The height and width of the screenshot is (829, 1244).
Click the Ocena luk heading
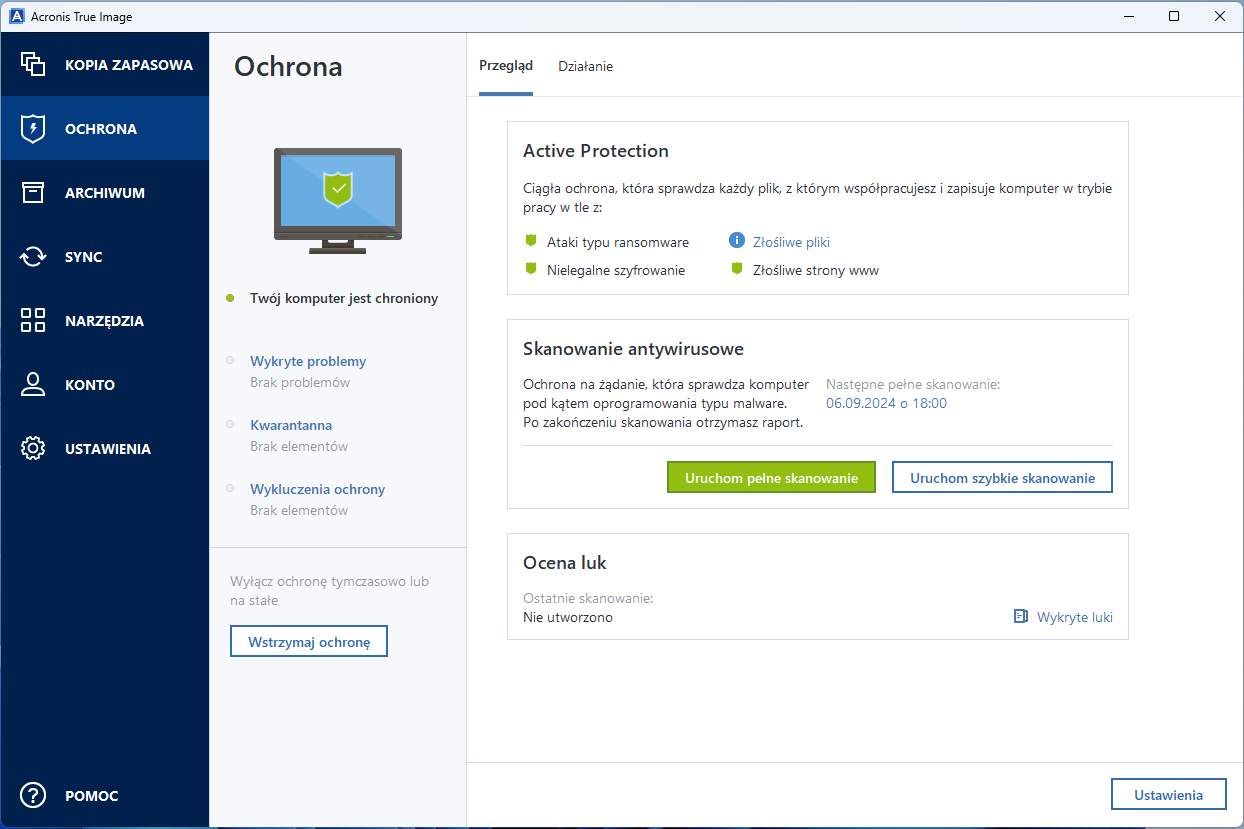coord(565,563)
